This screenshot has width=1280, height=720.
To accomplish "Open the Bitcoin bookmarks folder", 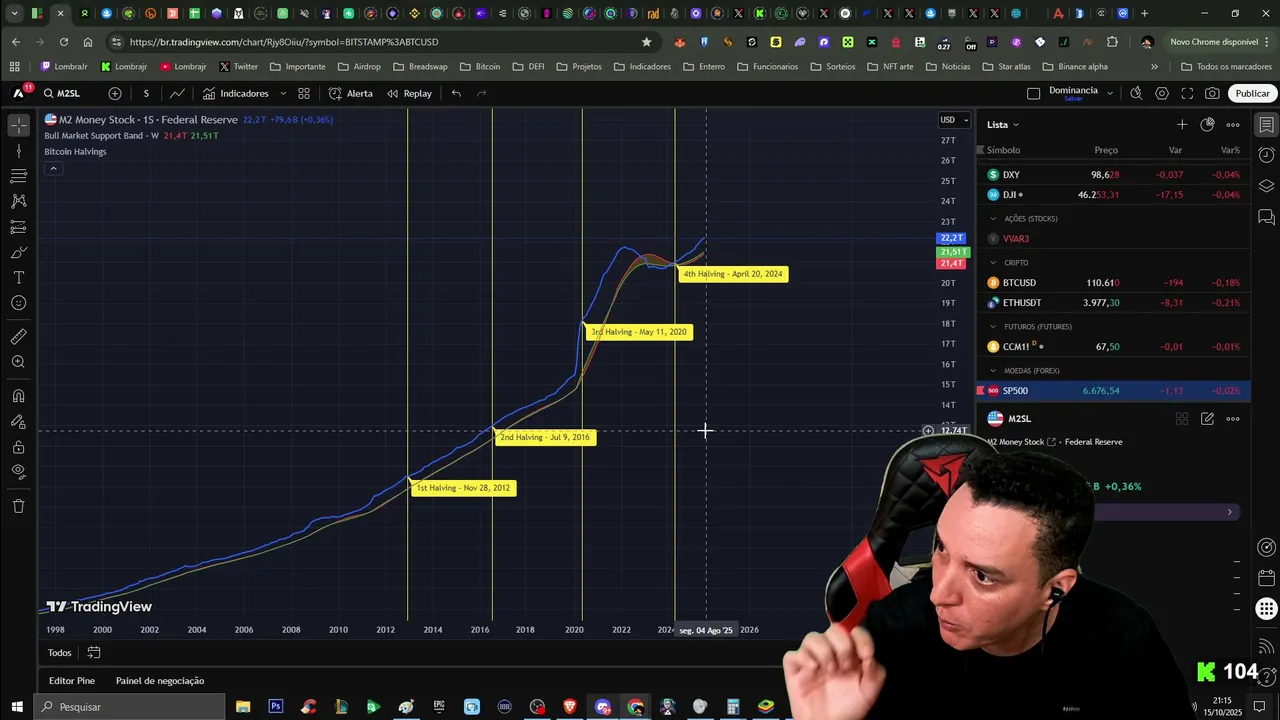I will [480, 67].
